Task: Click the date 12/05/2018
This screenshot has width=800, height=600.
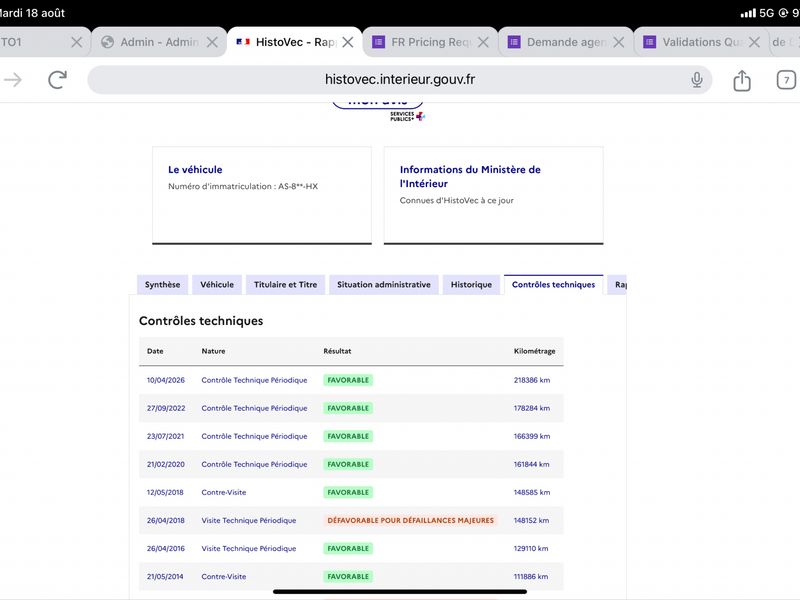Action: tap(165, 492)
